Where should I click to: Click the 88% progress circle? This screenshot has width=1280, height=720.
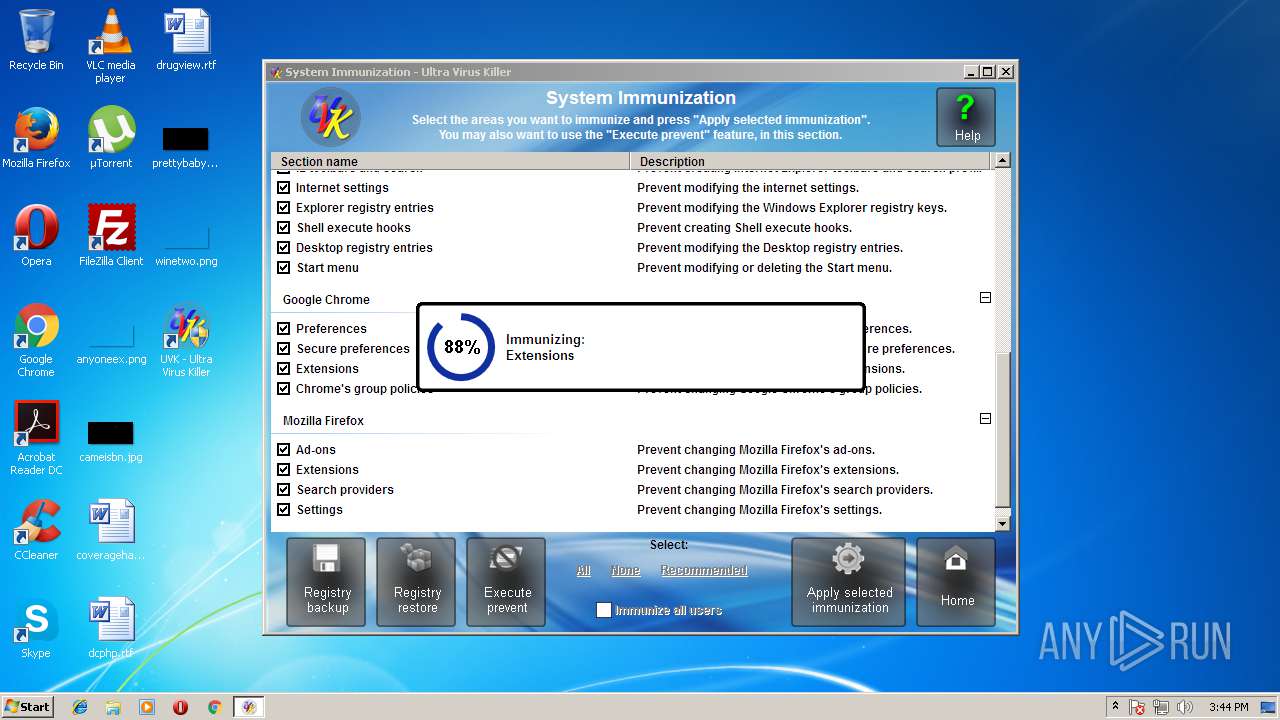click(461, 347)
